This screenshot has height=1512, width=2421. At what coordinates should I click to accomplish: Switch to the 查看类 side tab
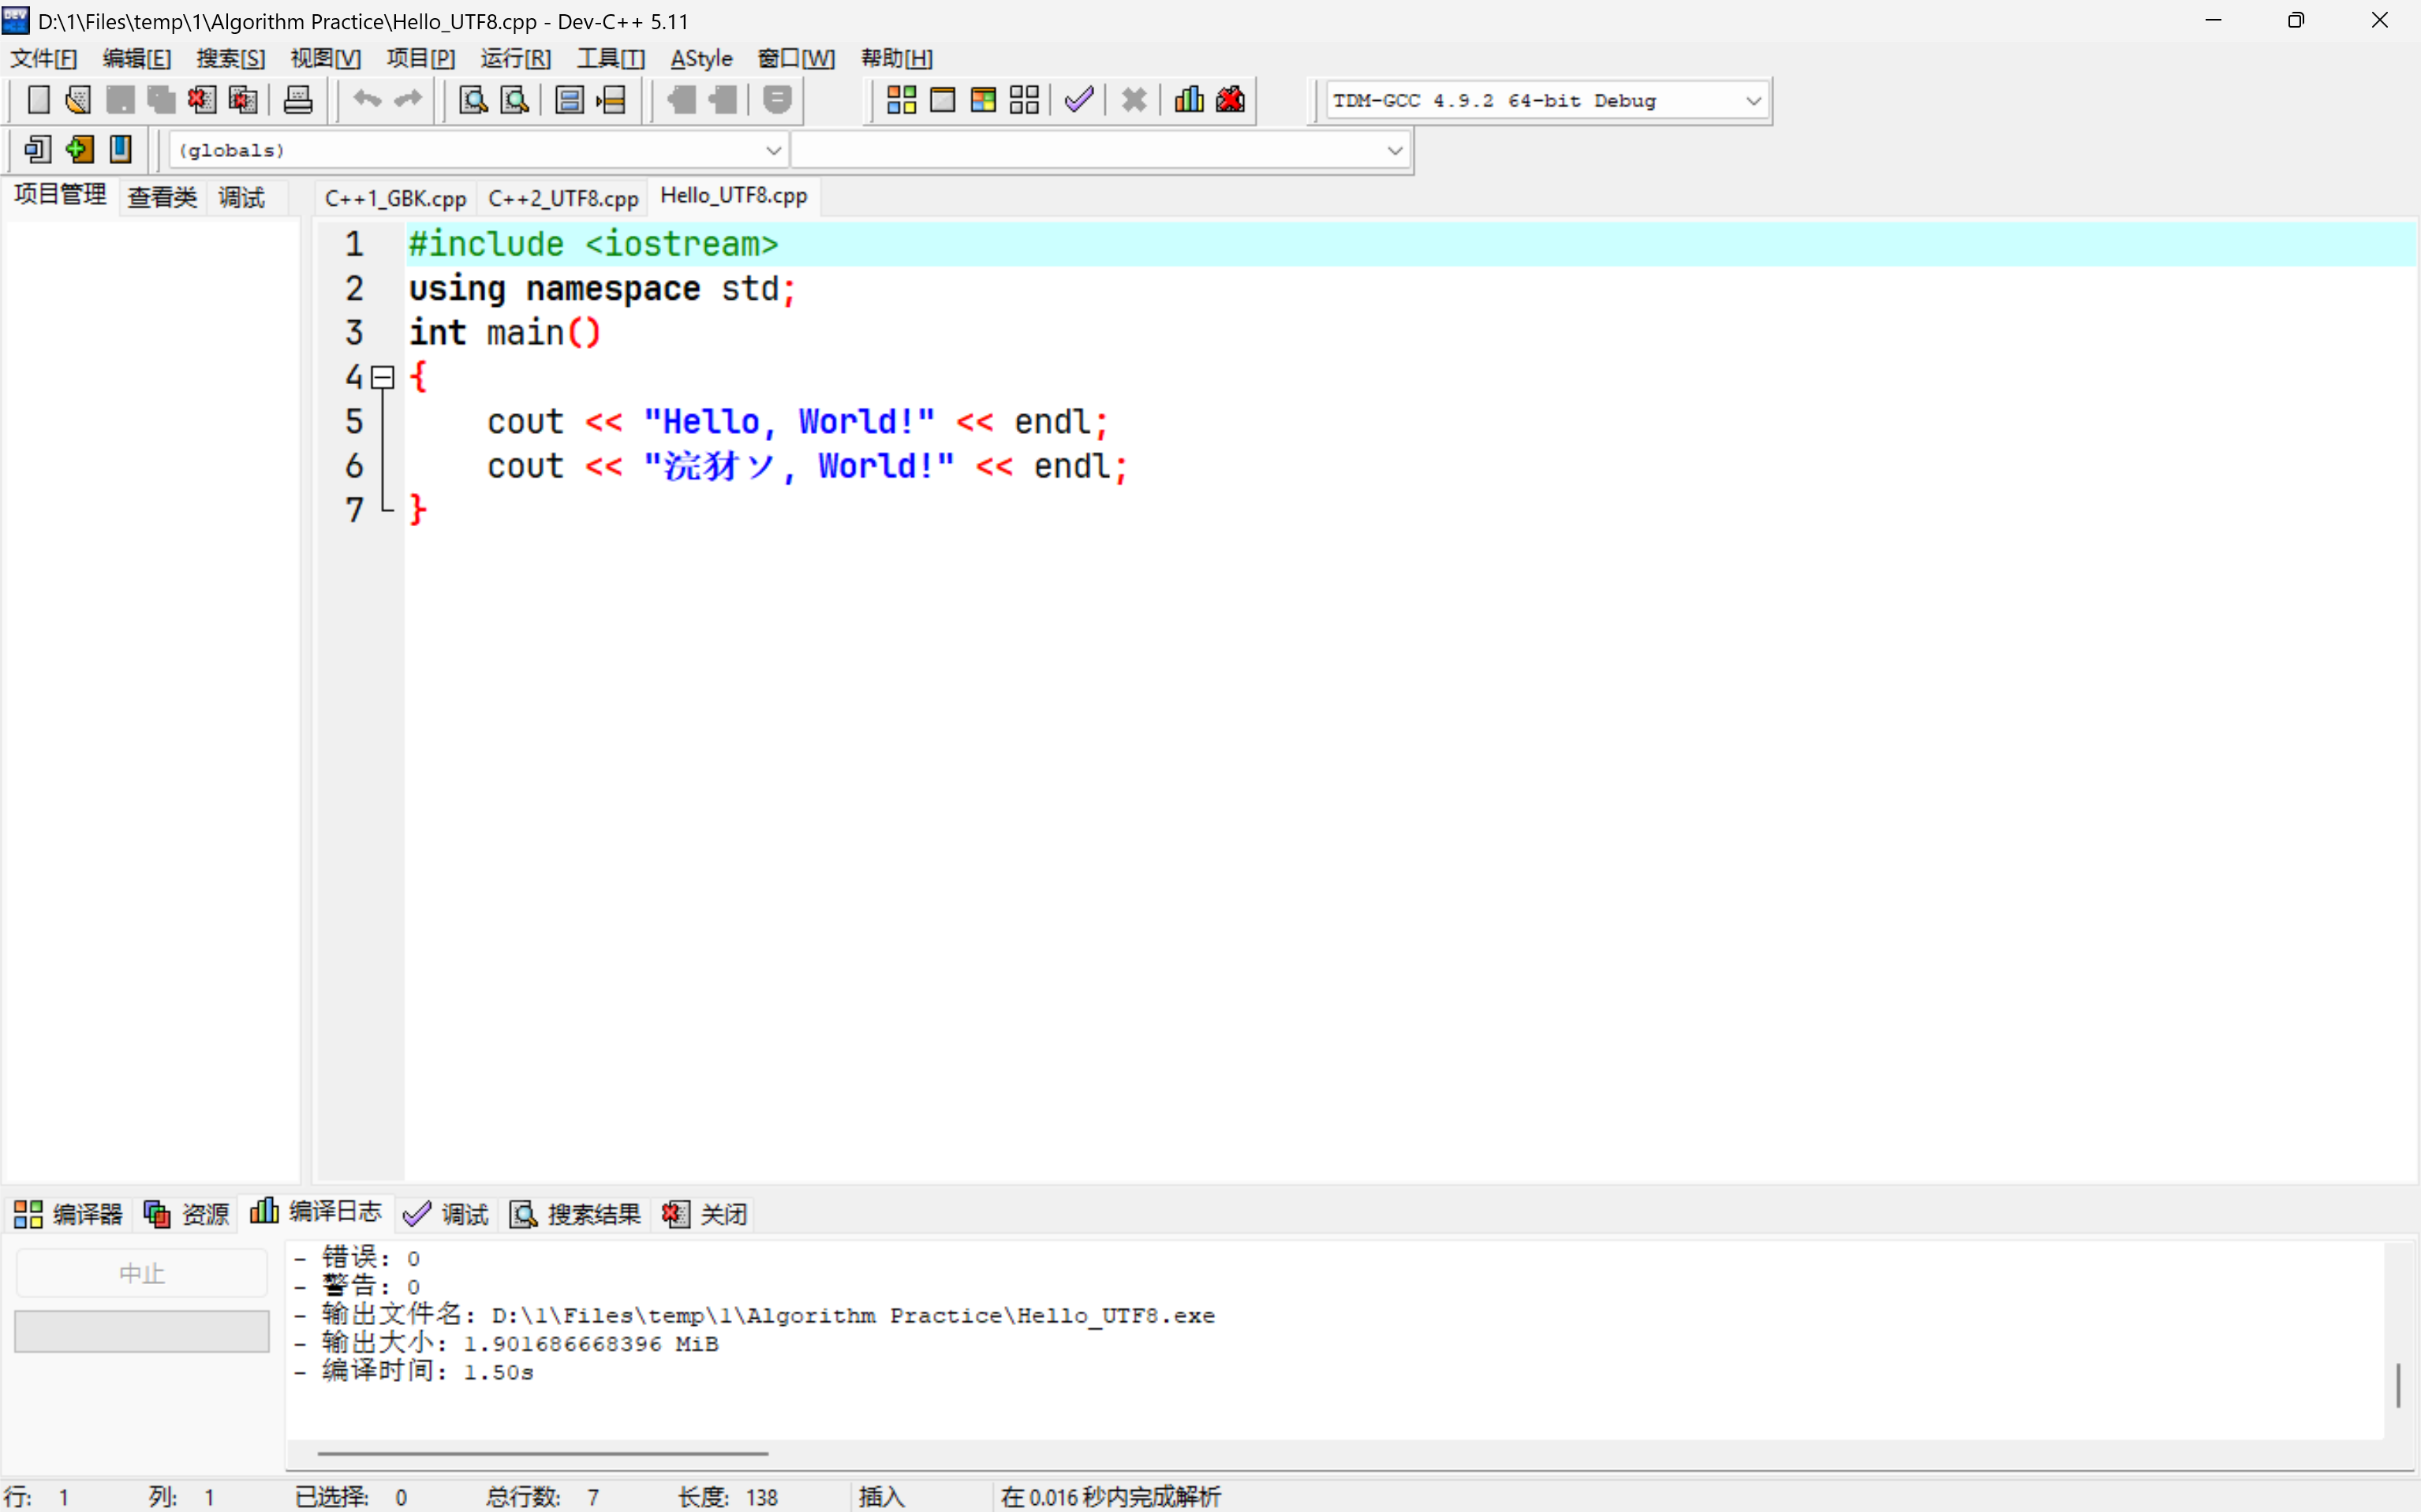tap(162, 197)
